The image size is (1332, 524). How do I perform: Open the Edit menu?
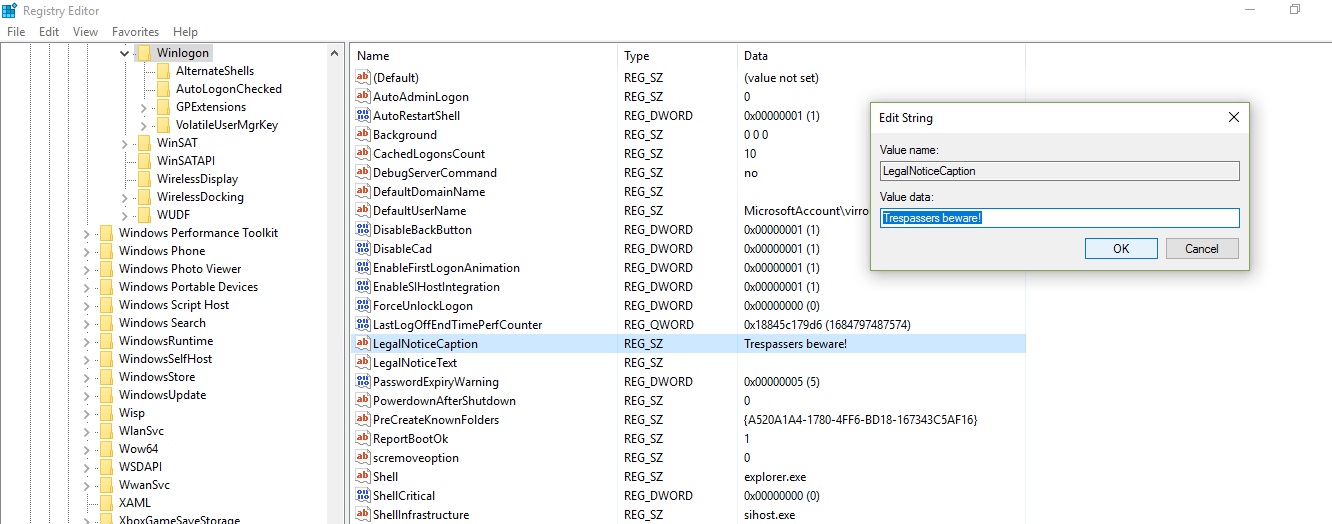[49, 32]
